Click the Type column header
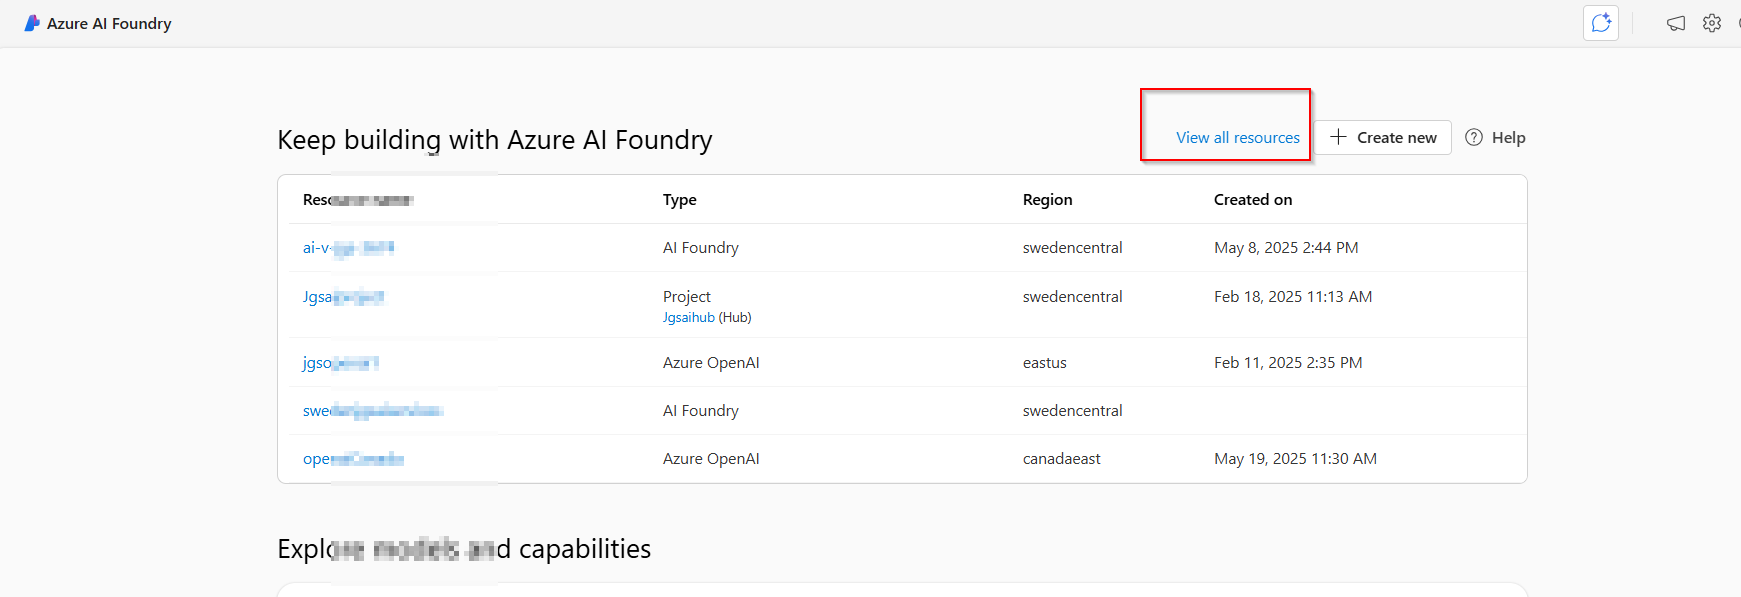Screen dimensions: 1741x597 click(x=680, y=200)
